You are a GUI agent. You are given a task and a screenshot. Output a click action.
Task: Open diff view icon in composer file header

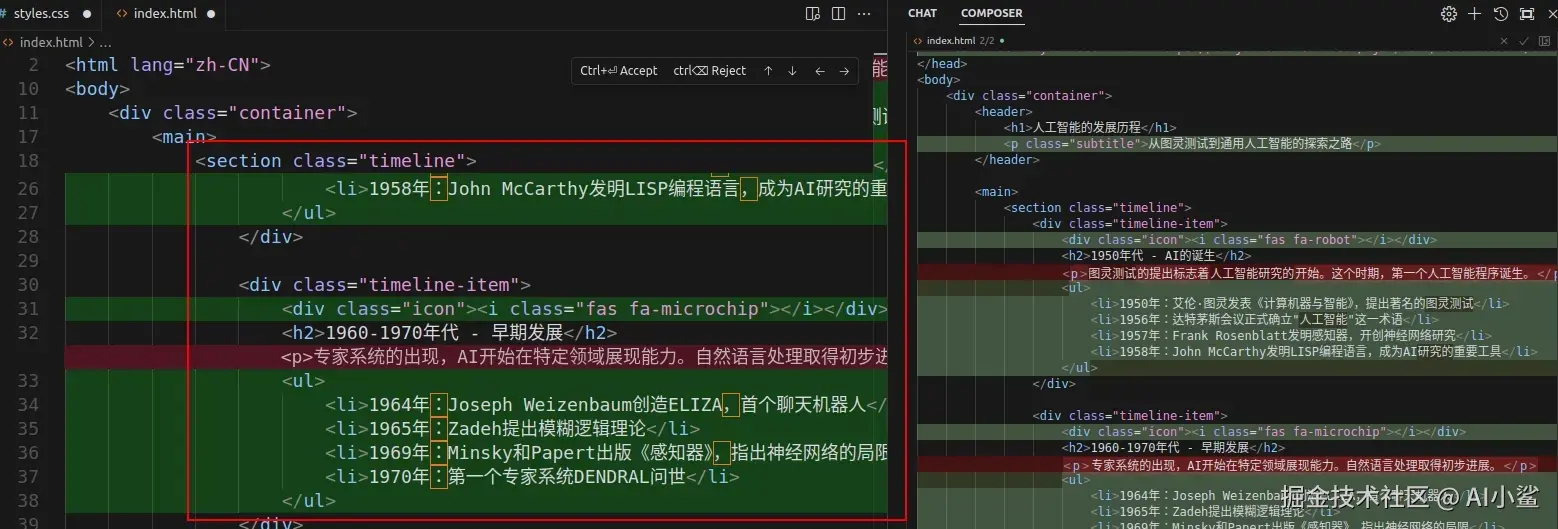point(1544,41)
